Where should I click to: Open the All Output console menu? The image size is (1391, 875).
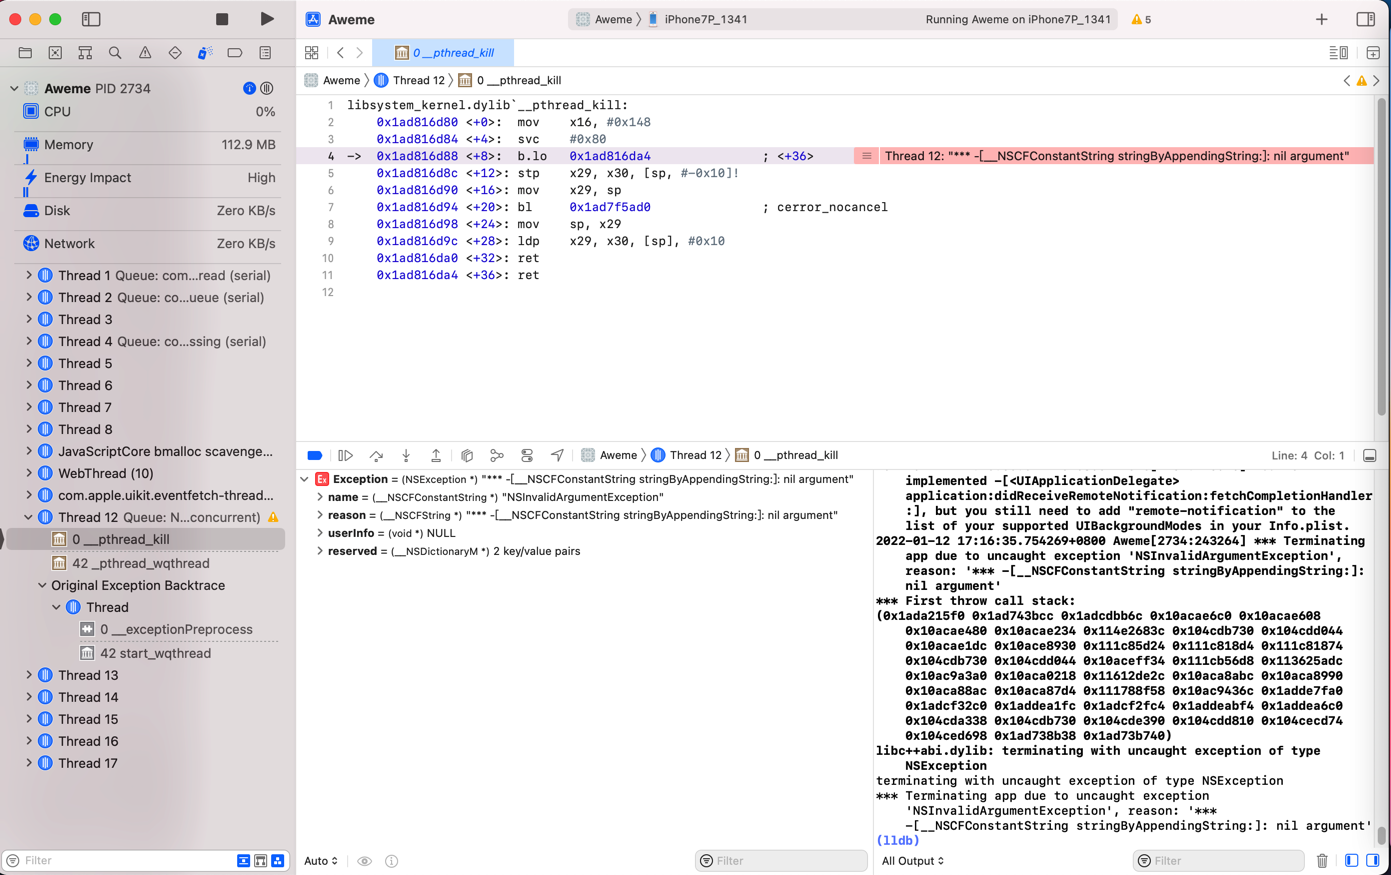[913, 861]
